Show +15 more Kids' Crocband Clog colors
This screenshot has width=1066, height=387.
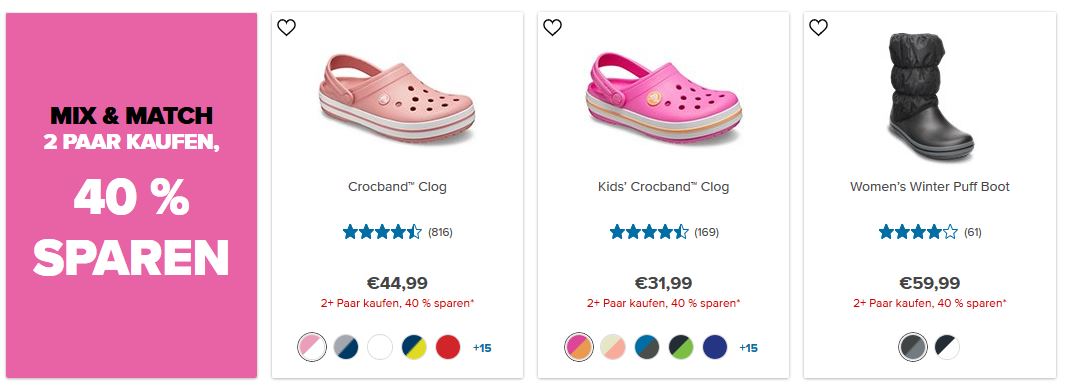tap(749, 348)
